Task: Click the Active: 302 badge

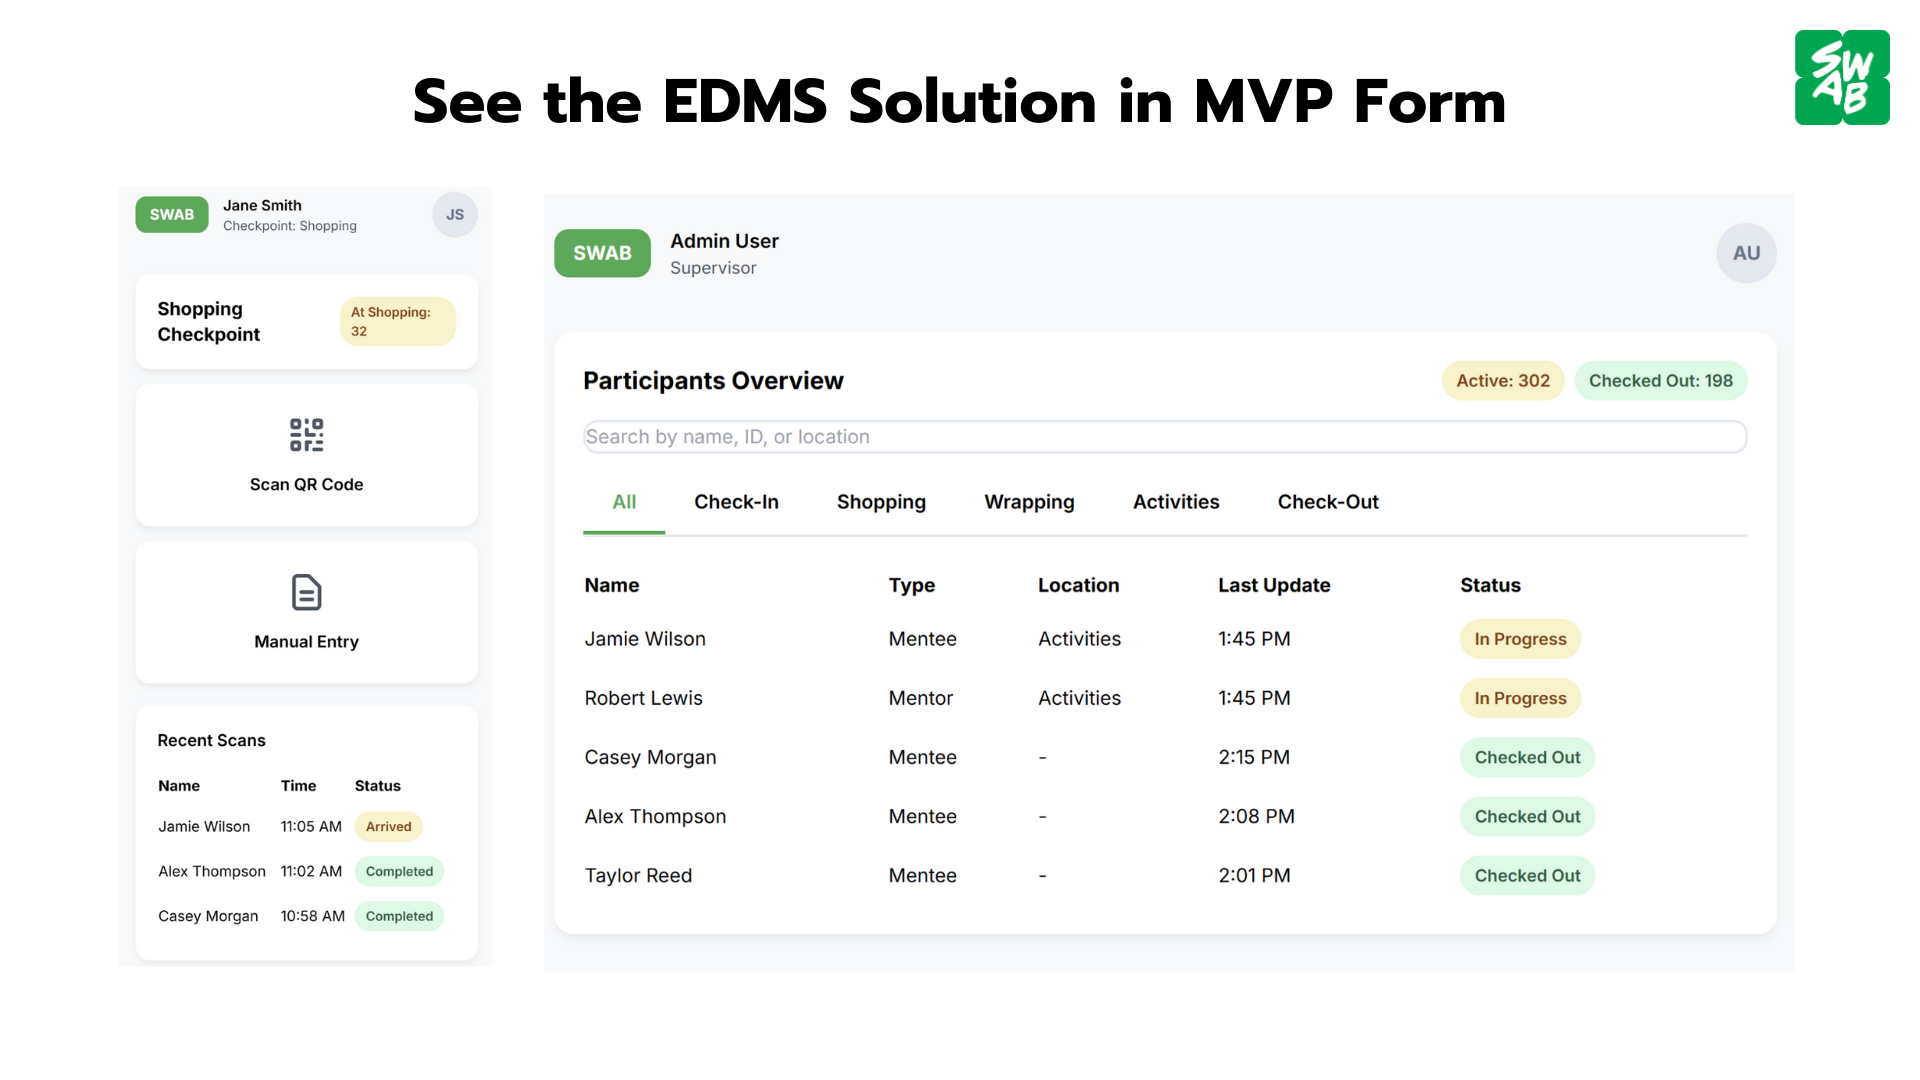Action: [x=1502, y=381]
